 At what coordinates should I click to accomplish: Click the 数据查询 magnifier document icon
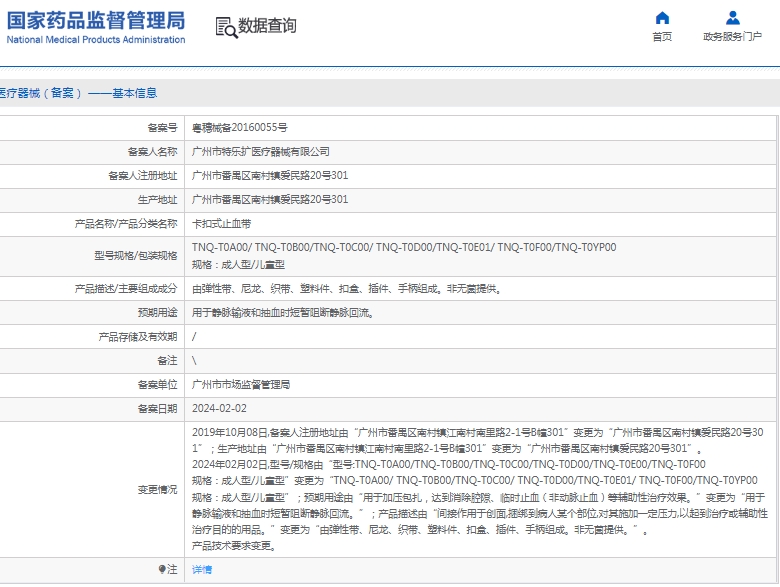pos(226,27)
